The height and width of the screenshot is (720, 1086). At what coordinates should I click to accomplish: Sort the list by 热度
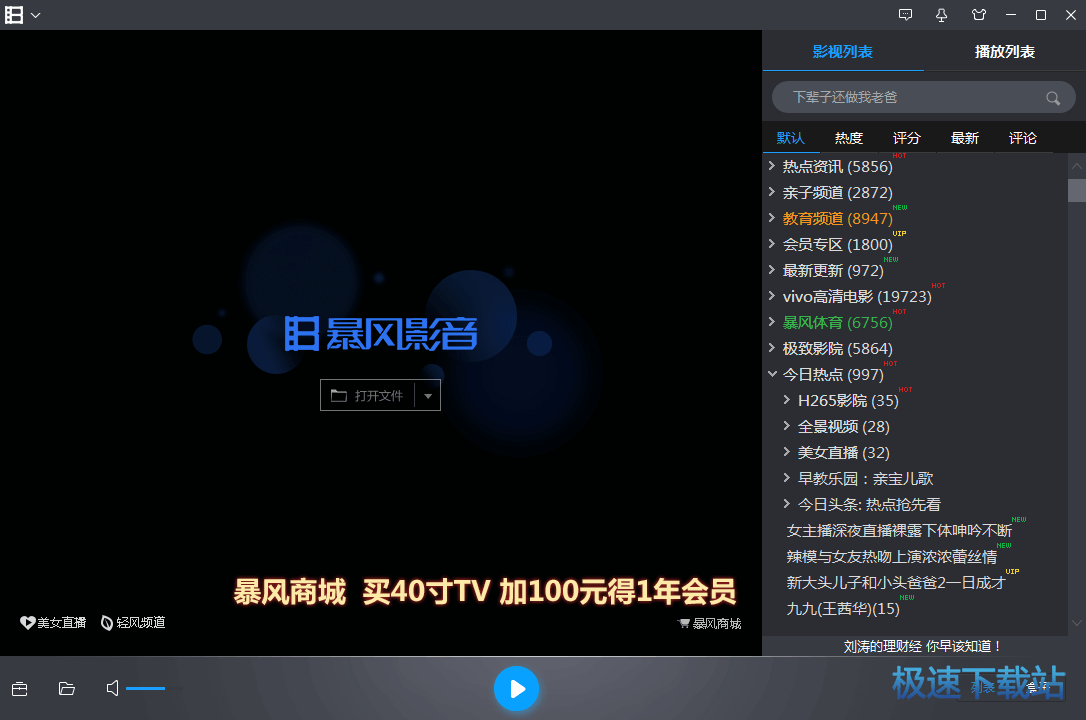pyautogui.click(x=848, y=138)
